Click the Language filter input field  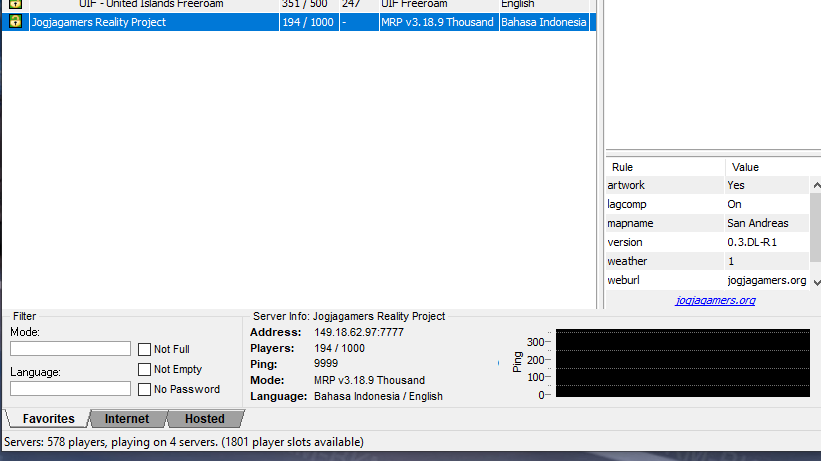[x=70, y=389]
